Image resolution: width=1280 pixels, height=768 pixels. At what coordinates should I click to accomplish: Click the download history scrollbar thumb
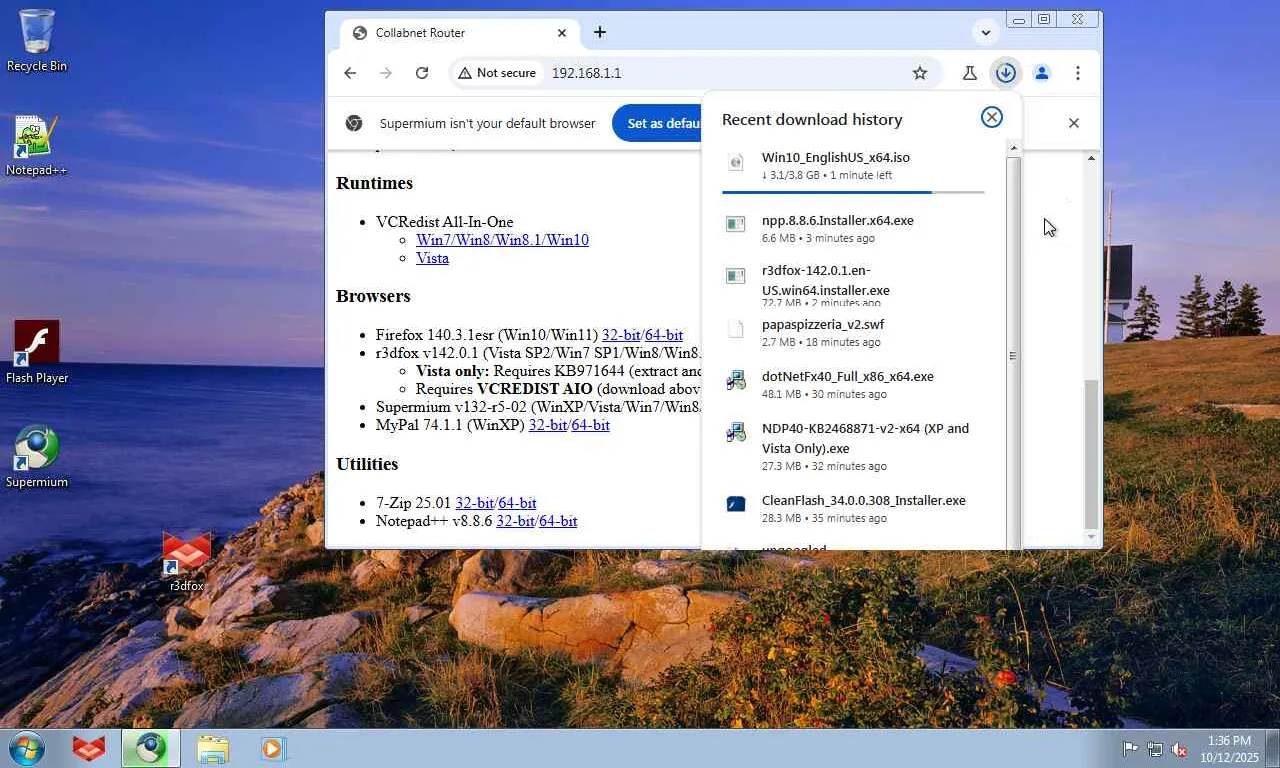[1013, 355]
